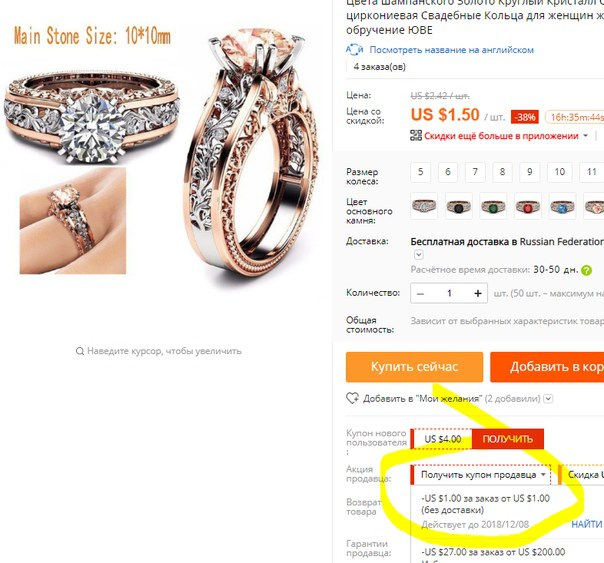Click the heart icon to add to wishlist
The width and height of the screenshot is (604, 563).
pos(352,398)
